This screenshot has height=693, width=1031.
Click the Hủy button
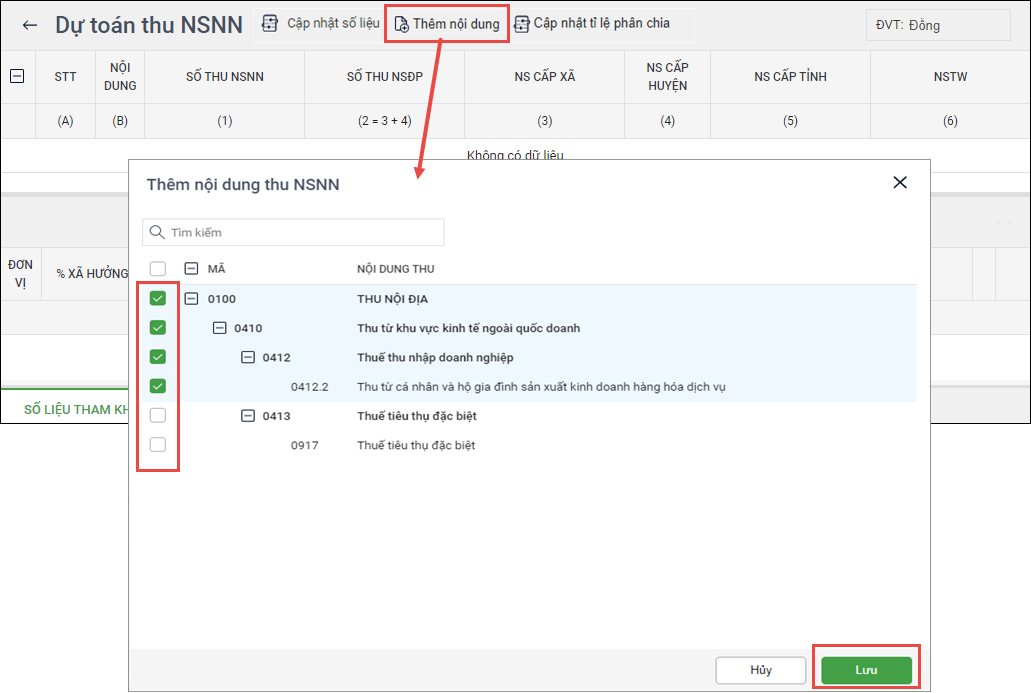pos(761,670)
